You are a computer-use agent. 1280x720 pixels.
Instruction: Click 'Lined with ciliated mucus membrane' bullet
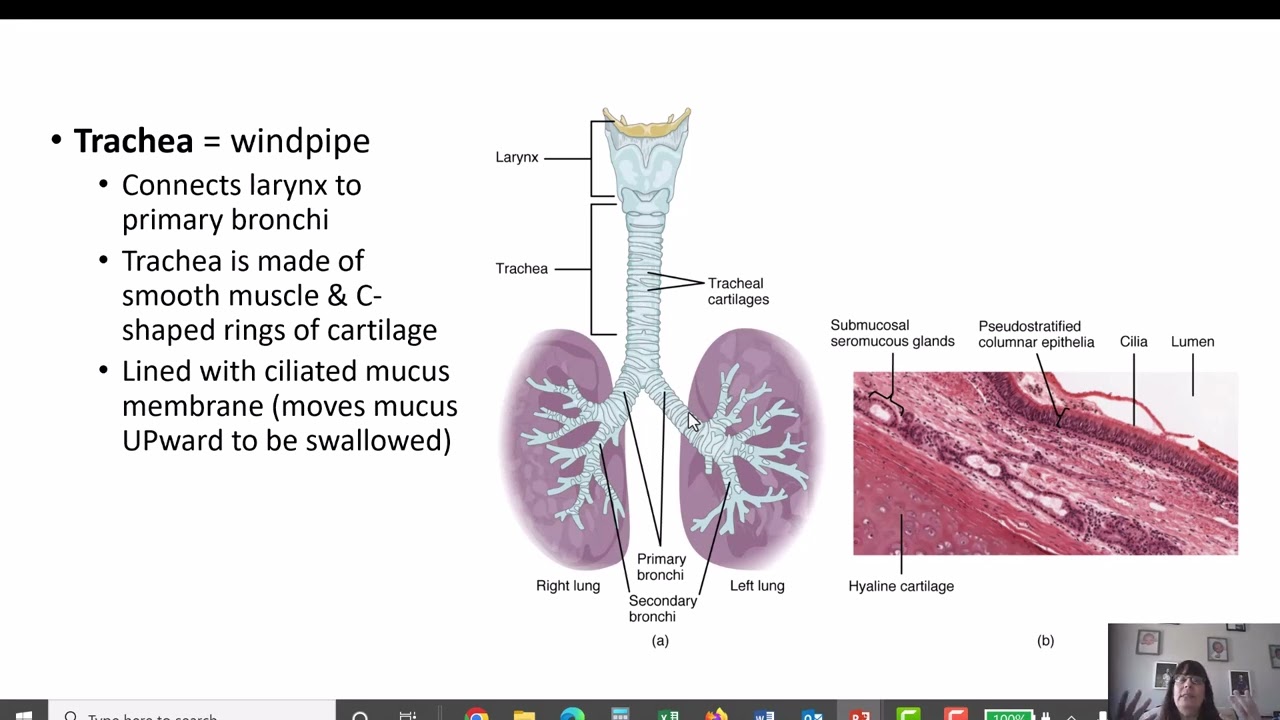tap(289, 405)
